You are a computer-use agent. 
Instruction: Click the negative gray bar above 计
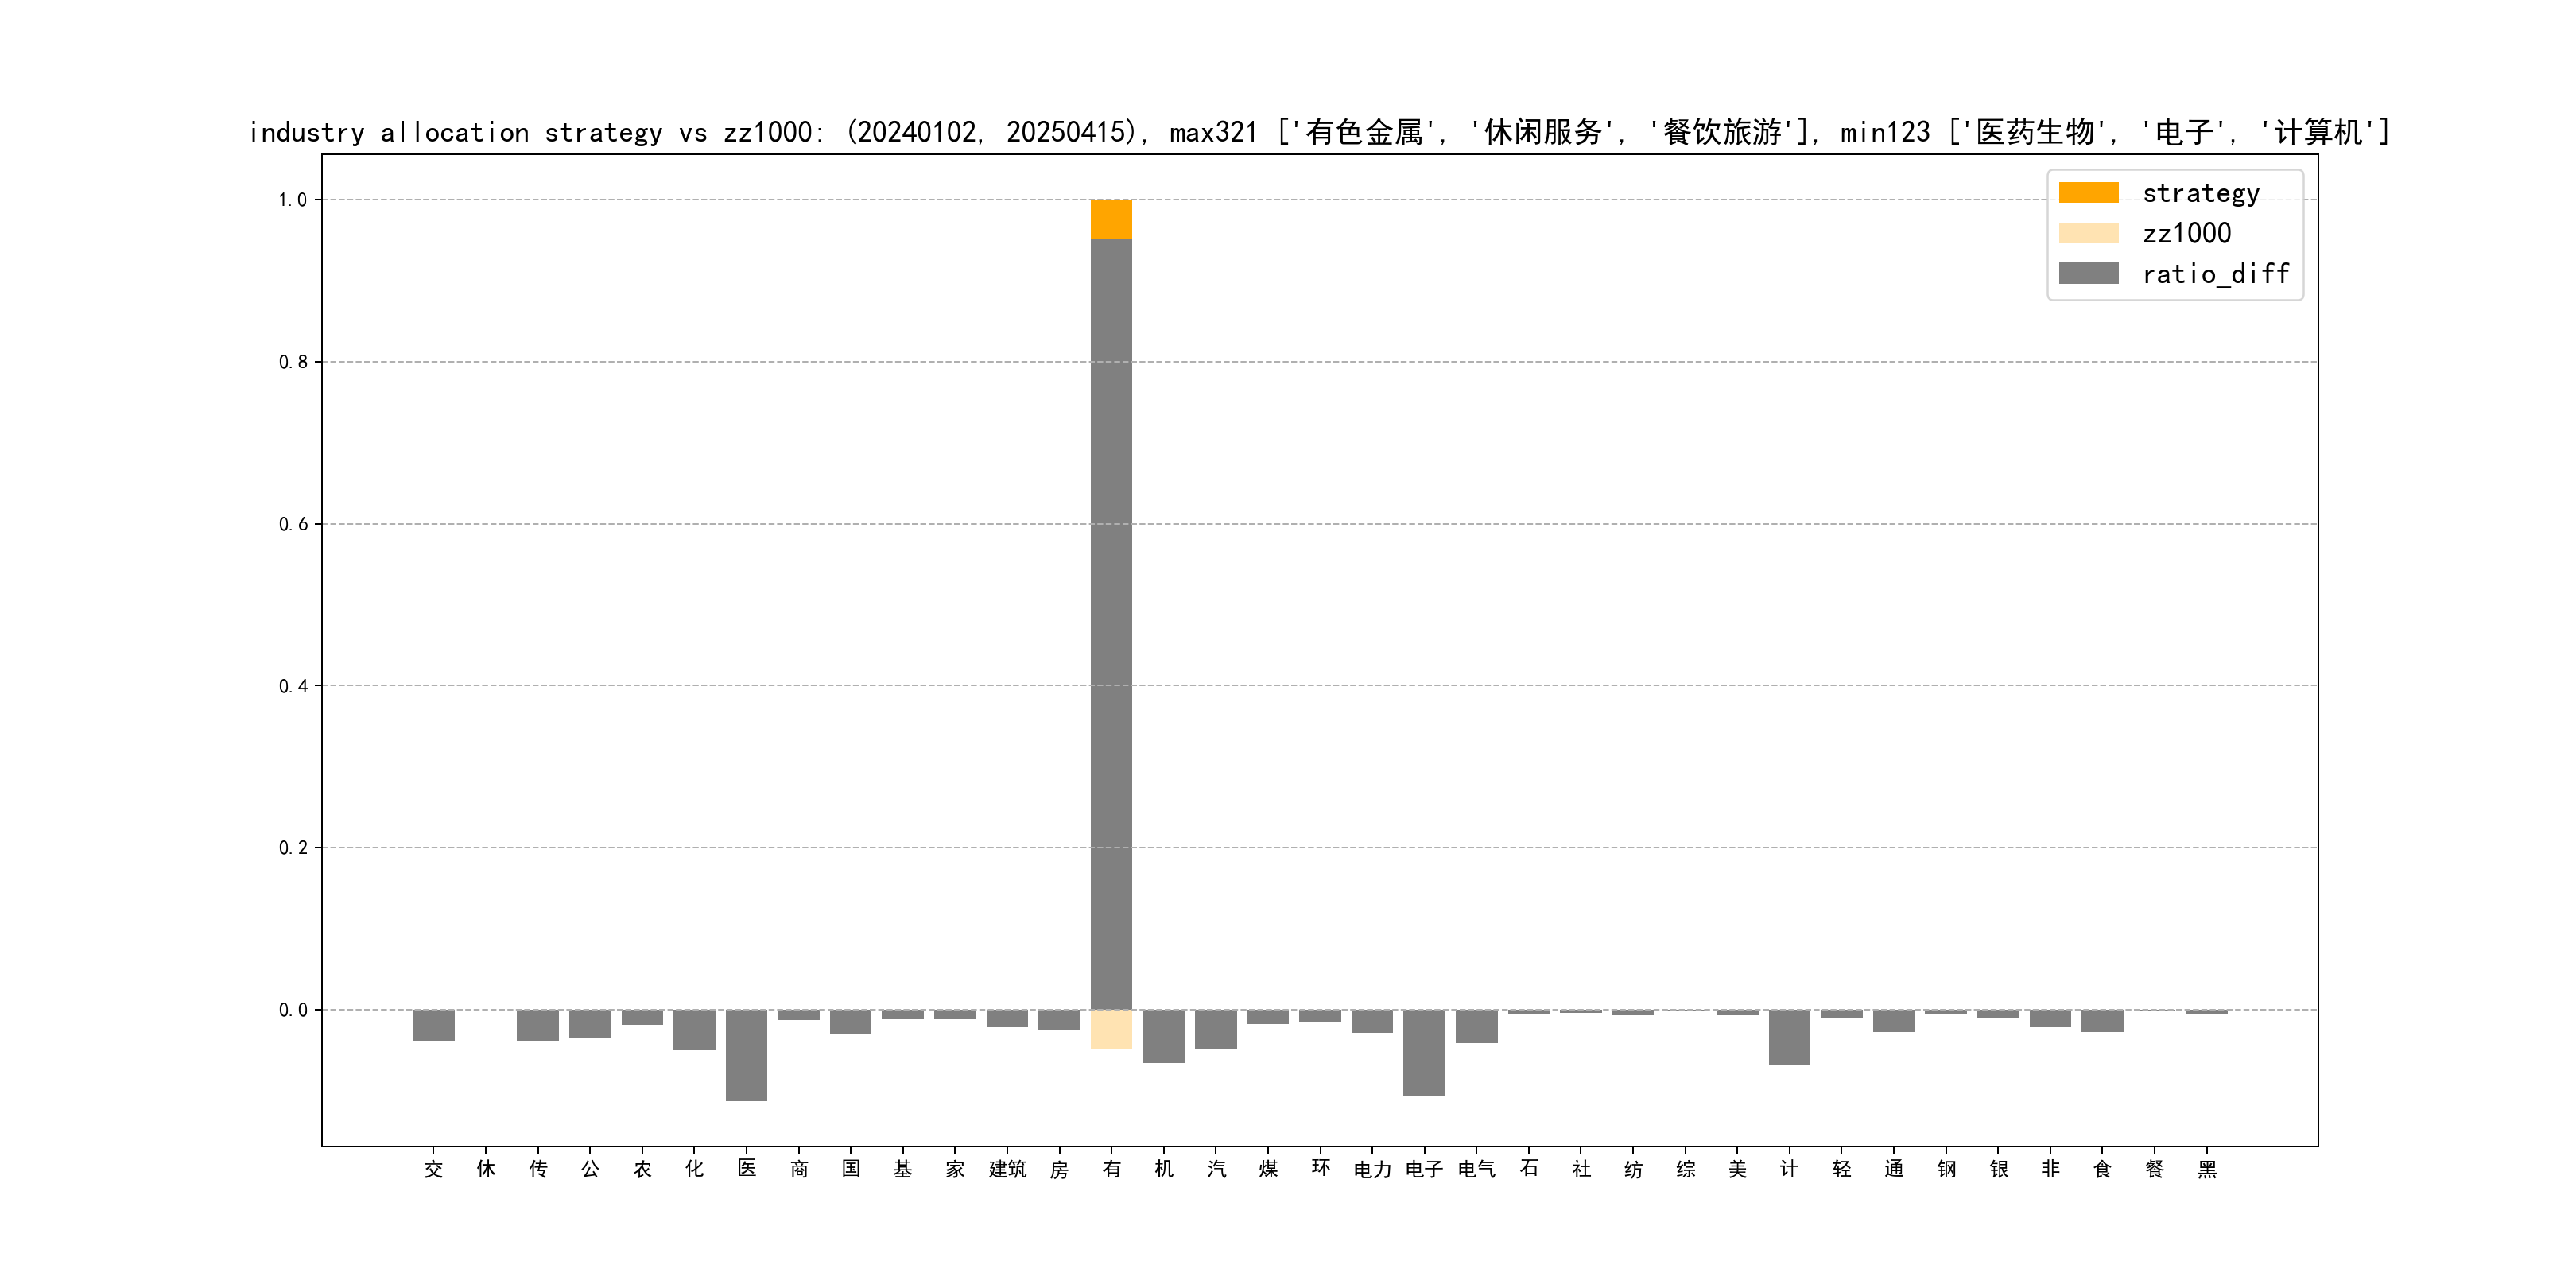click(x=1789, y=1037)
